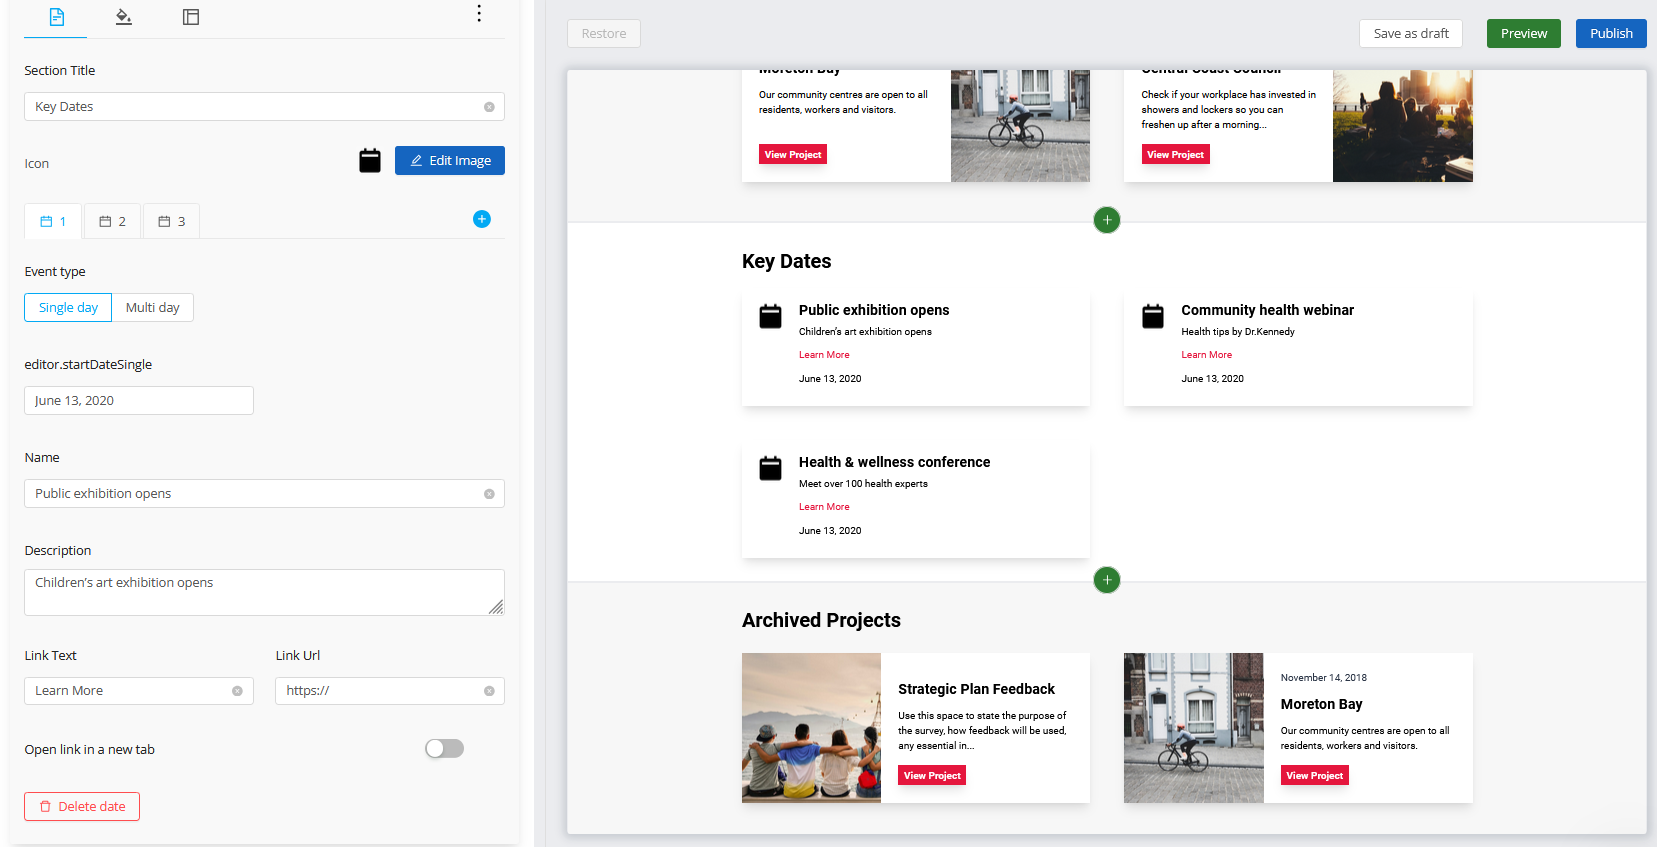Select Multi day event type

(153, 308)
